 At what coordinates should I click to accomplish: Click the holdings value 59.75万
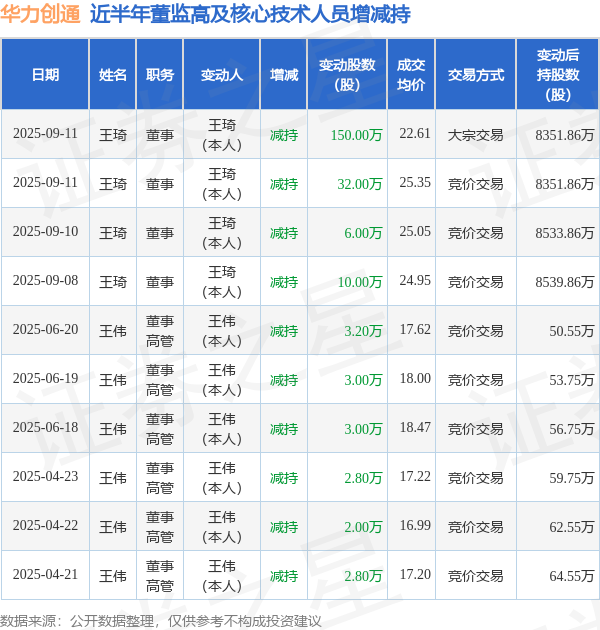pyautogui.click(x=571, y=478)
